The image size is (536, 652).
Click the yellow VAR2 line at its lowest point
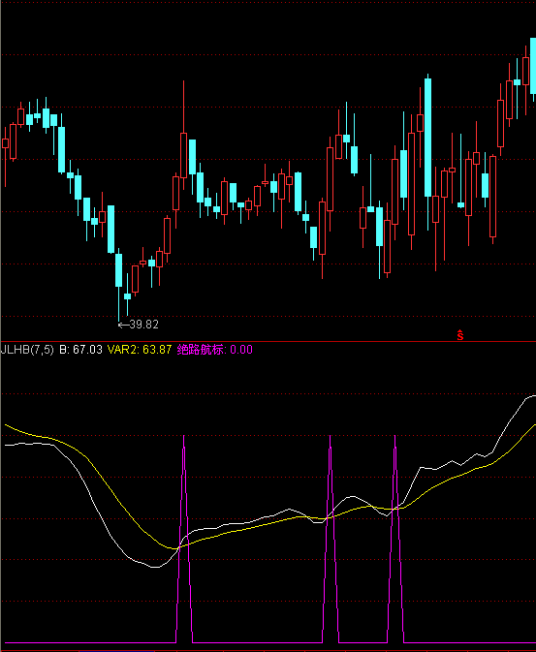click(174, 548)
